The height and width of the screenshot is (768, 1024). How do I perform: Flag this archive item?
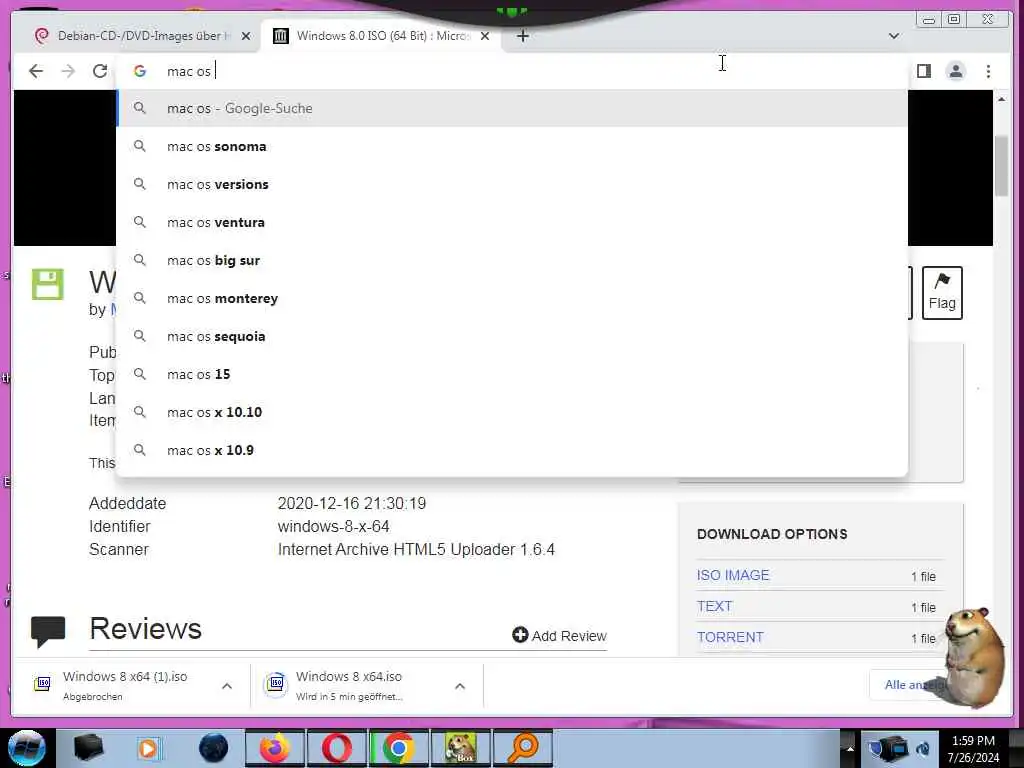coord(942,293)
